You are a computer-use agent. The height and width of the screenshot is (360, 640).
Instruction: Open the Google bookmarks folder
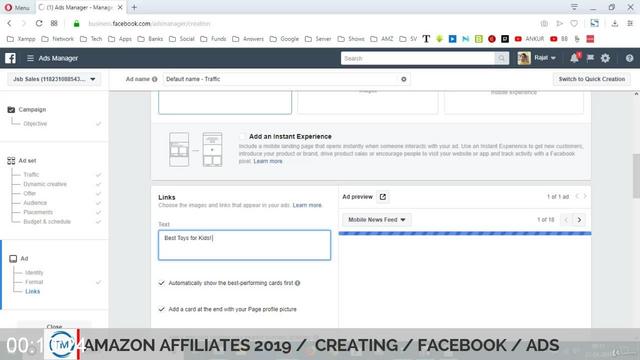284,39
